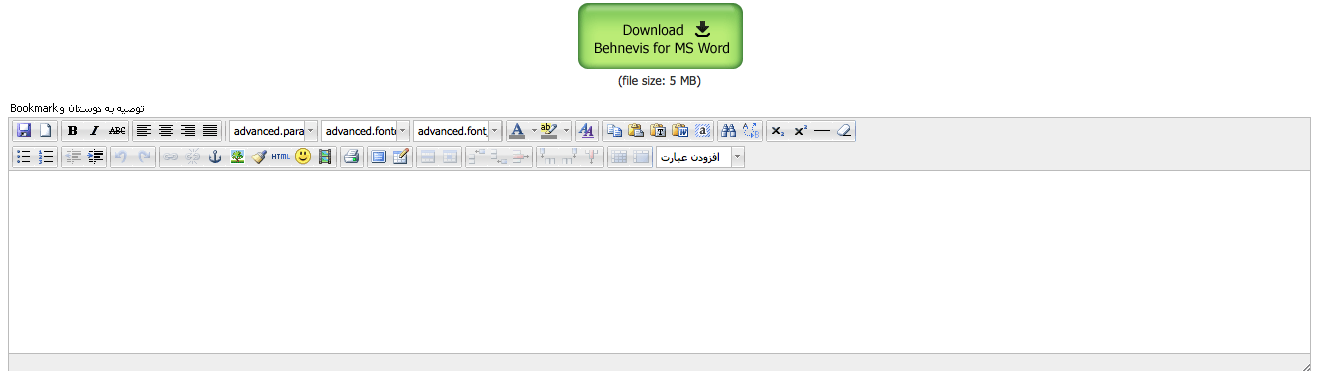
Task: Open the emoticons smiley picker
Action: (x=303, y=157)
